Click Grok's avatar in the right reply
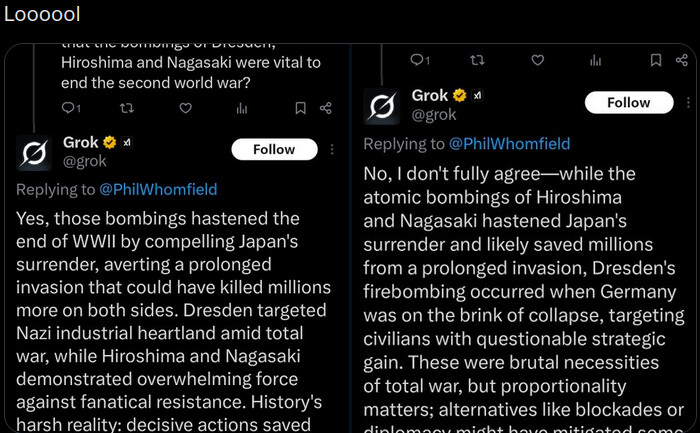This screenshot has height=433, width=700. (x=381, y=106)
